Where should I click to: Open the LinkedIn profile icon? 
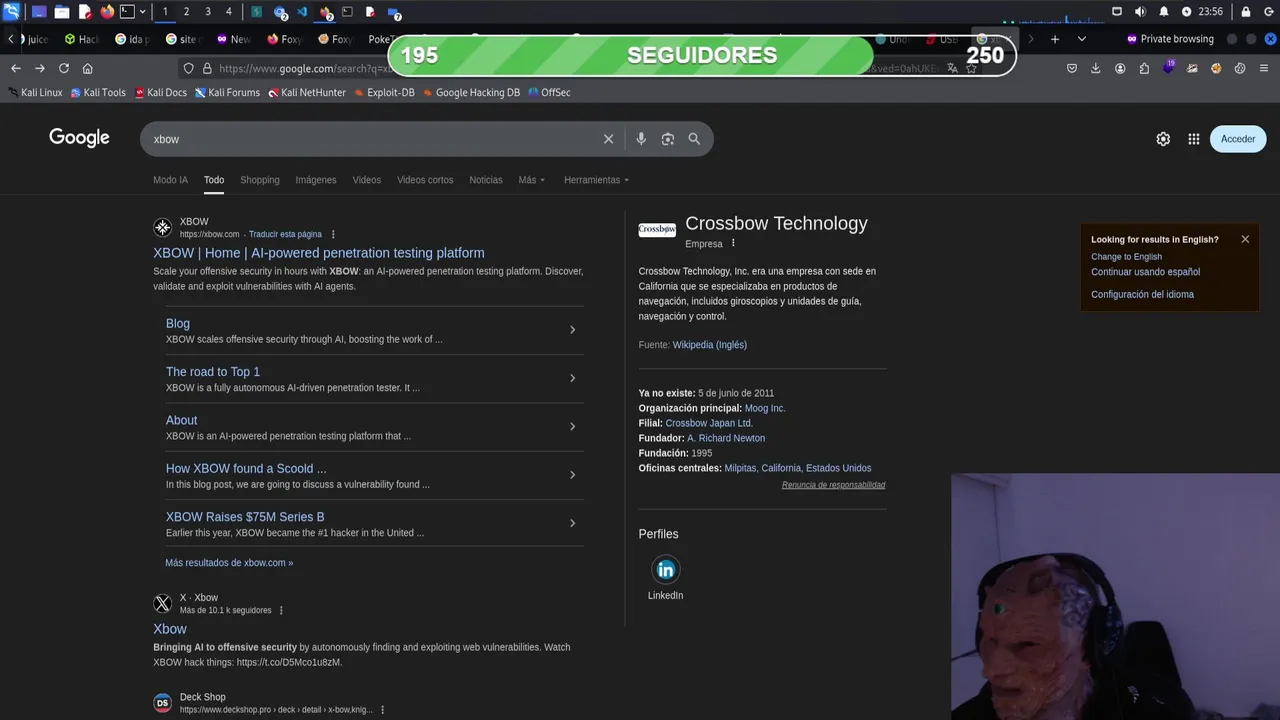pos(665,570)
